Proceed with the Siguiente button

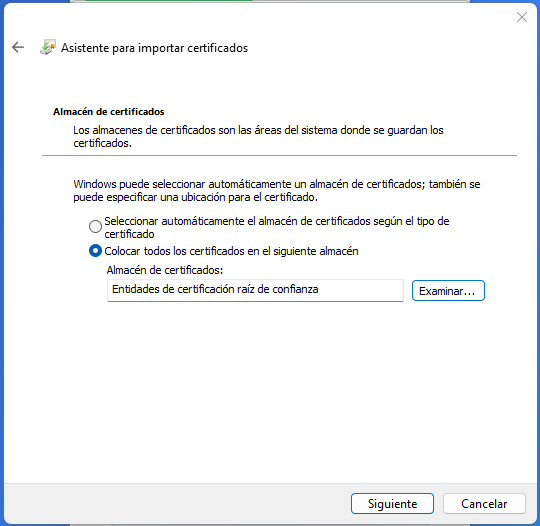click(x=392, y=504)
